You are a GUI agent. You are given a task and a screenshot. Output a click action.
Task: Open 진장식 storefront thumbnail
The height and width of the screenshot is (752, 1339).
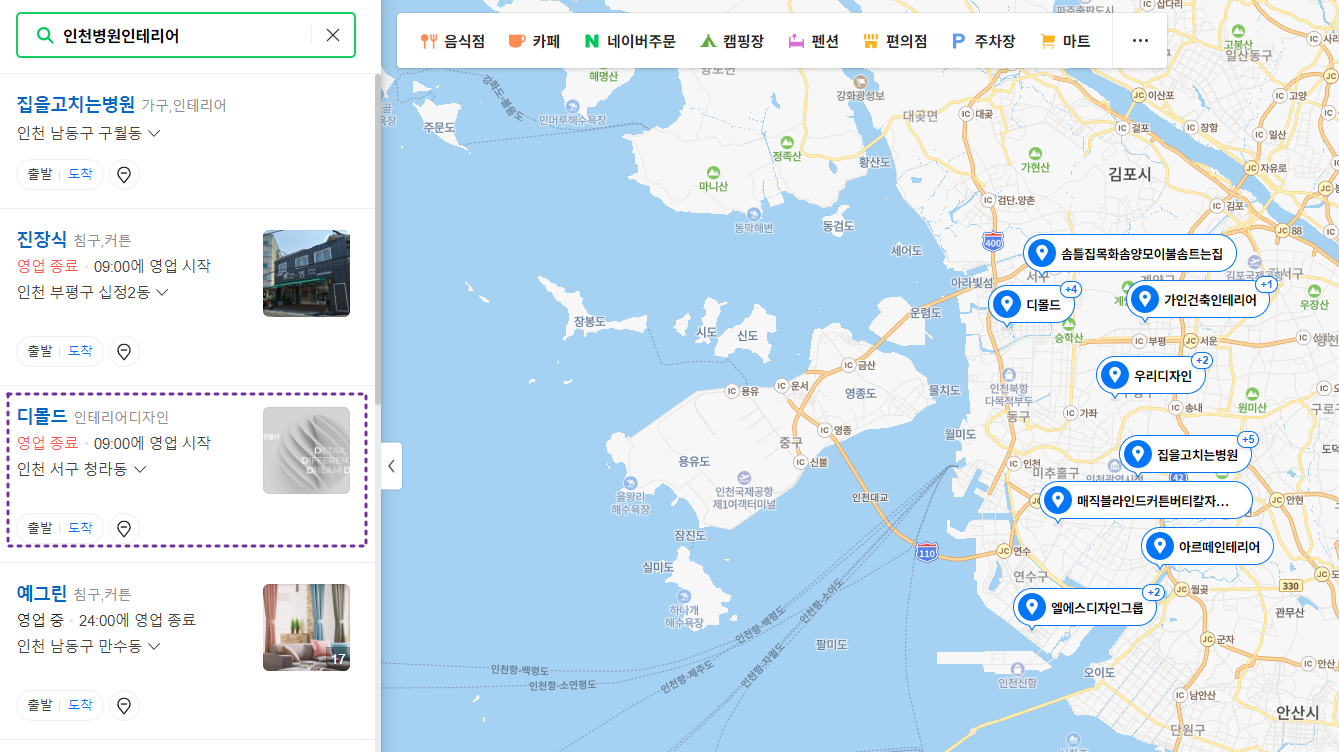click(x=306, y=273)
